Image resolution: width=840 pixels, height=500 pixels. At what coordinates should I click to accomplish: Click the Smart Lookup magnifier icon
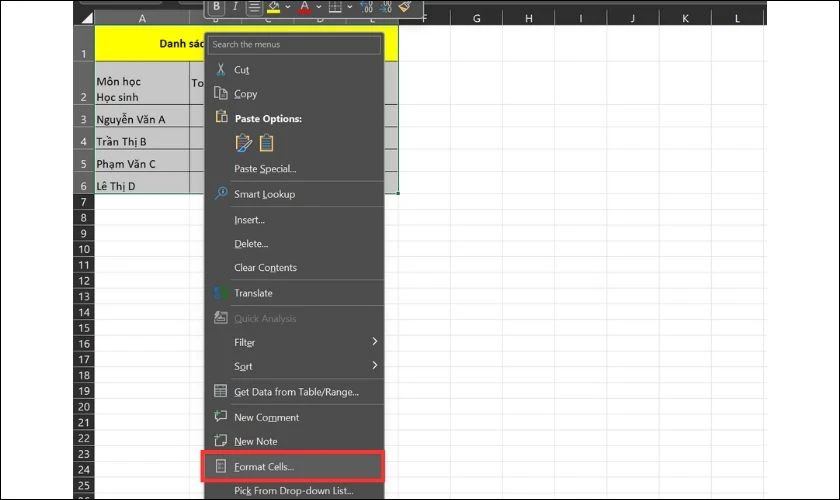tap(221, 194)
